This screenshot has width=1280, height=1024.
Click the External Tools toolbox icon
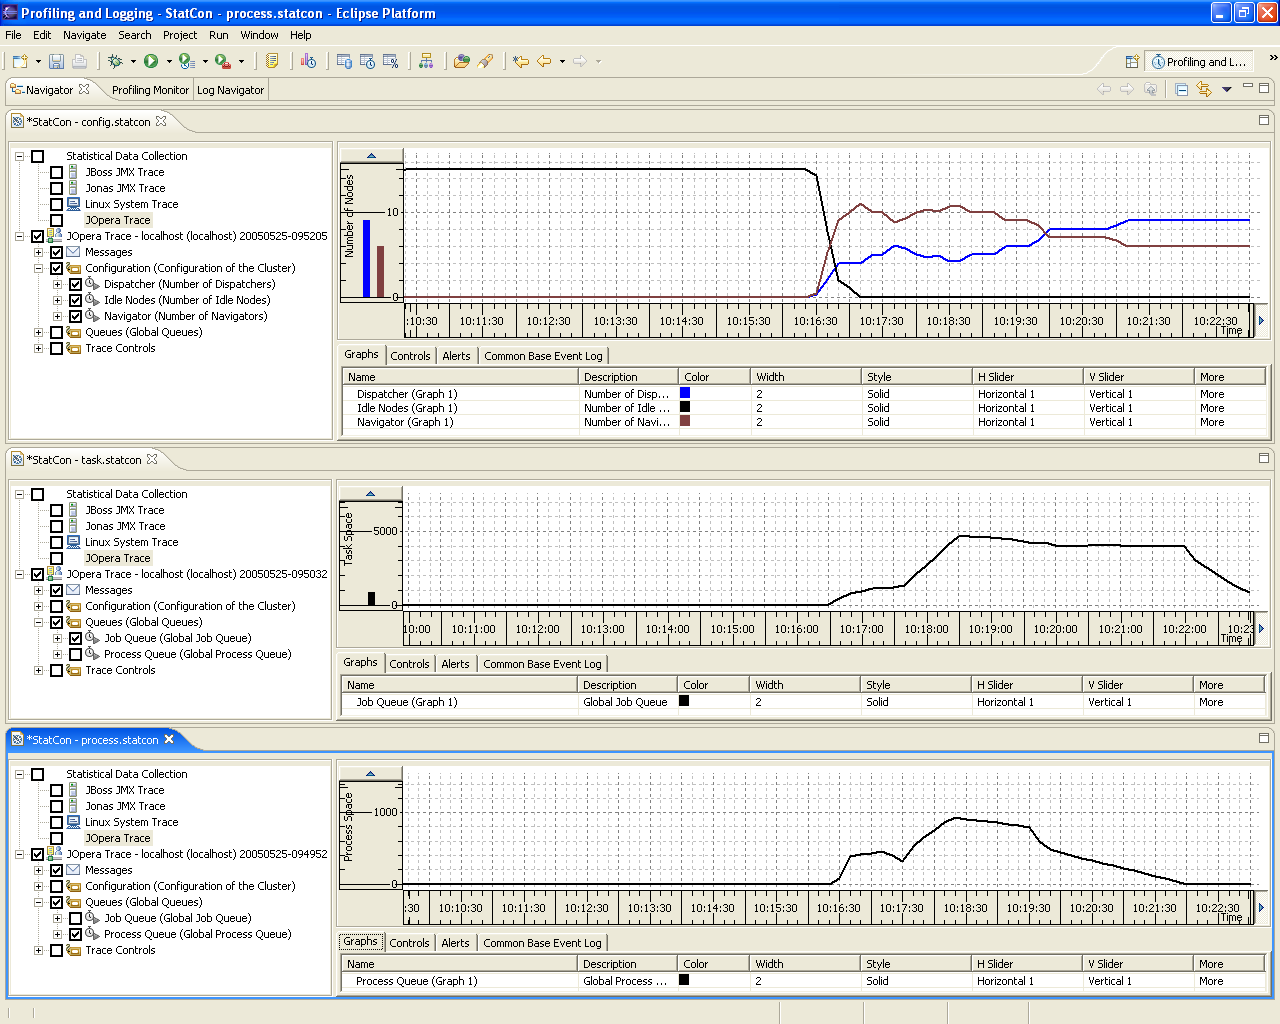click(x=222, y=61)
